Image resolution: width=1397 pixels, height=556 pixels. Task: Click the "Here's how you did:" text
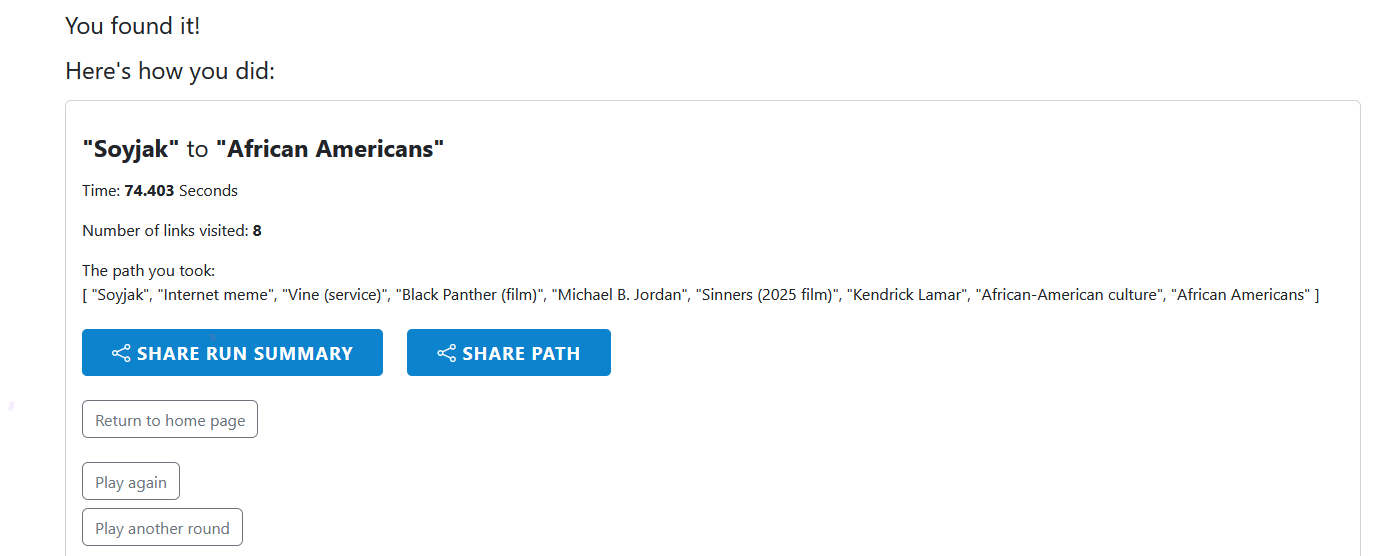click(x=170, y=72)
